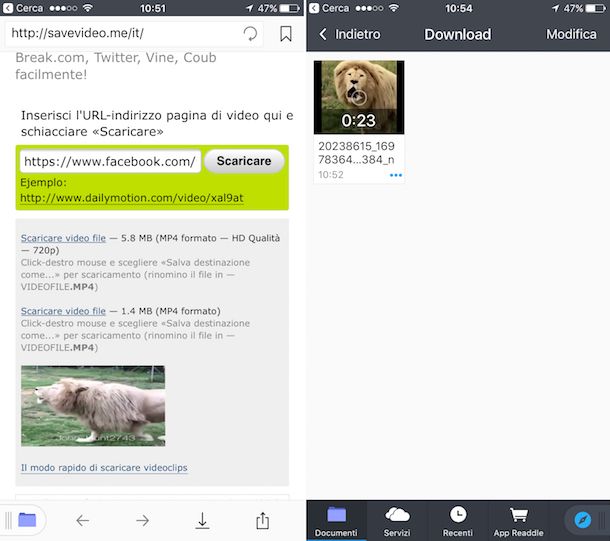Open the downloaded lion video thumbnail

pos(359,97)
